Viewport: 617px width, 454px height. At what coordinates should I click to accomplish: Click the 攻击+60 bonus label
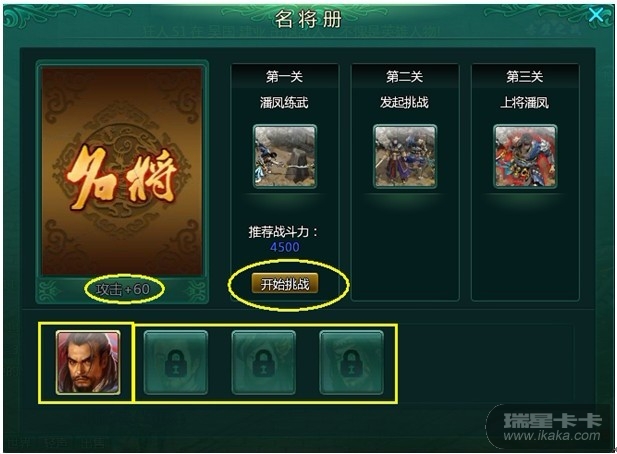click(x=123, y=289)
